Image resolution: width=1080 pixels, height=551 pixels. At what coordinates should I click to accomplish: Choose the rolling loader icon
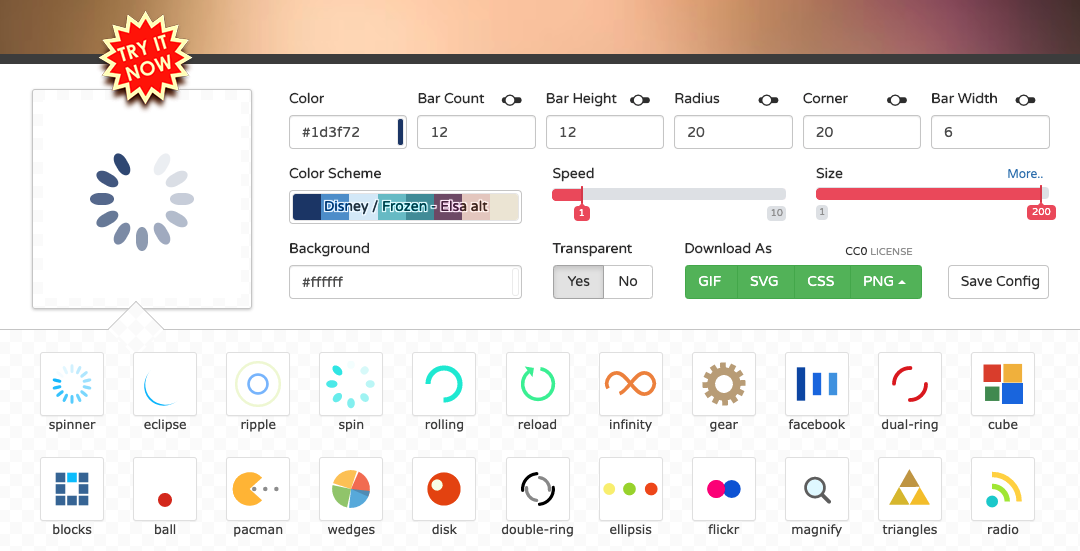[x=444, y=384]
